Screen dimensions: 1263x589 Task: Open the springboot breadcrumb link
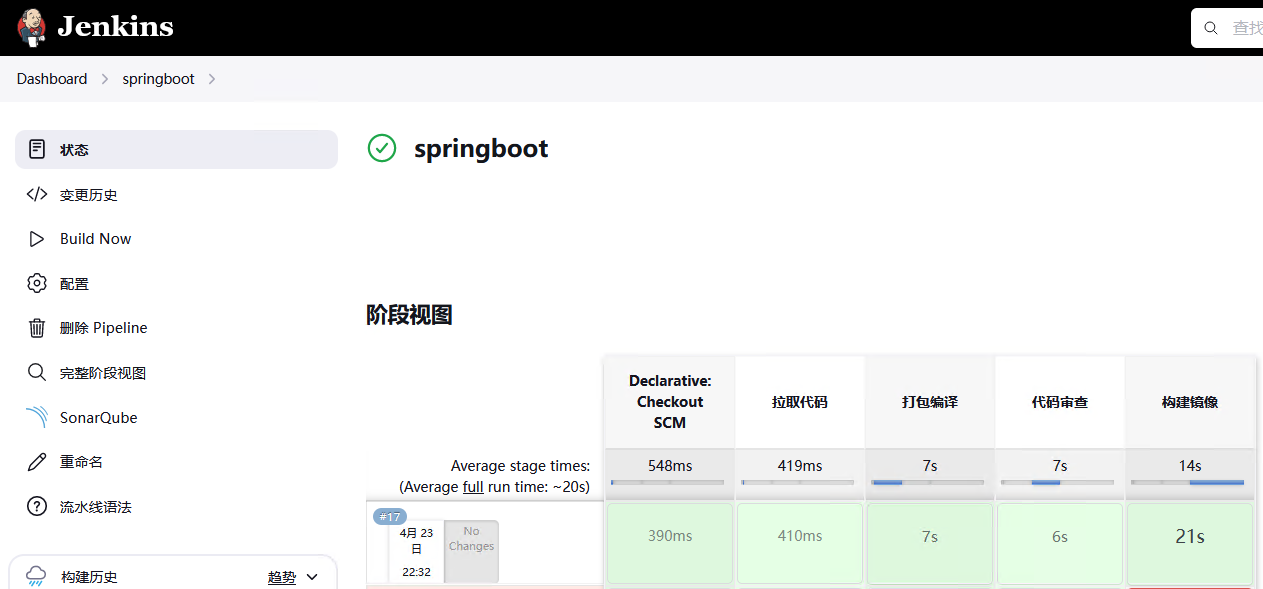(x=158, y=79)
